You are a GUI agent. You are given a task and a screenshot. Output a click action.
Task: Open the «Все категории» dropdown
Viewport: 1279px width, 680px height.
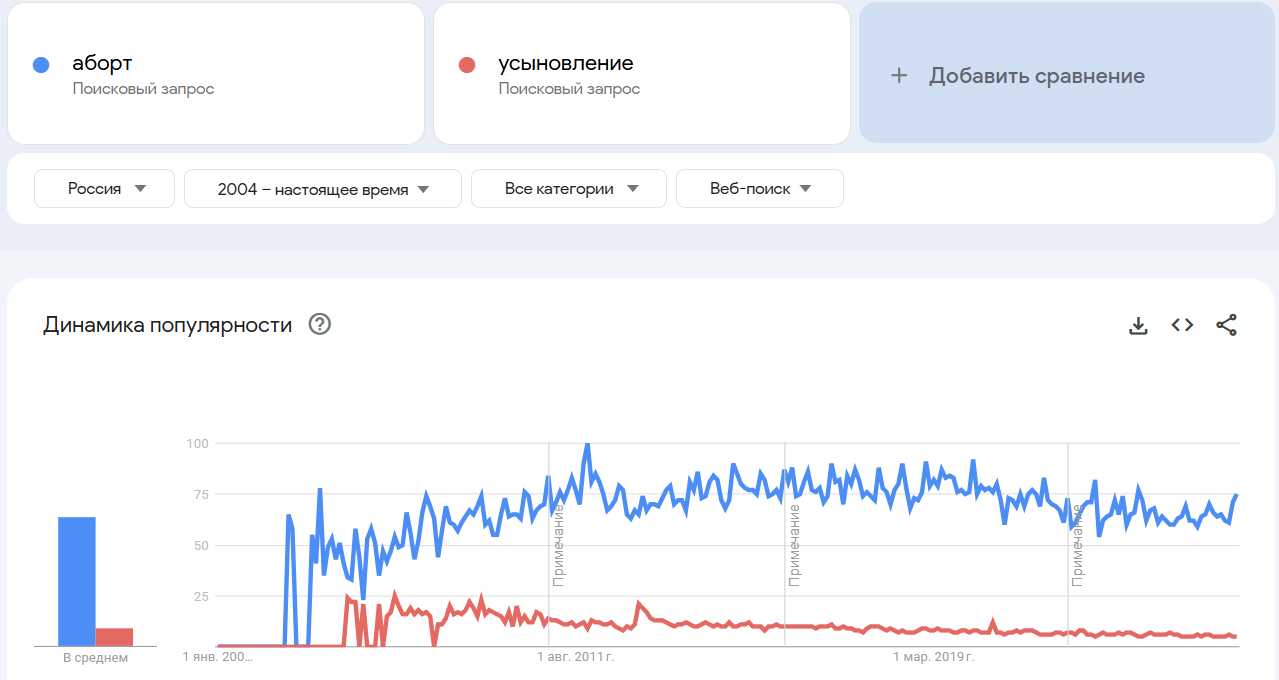(x=569, y=189)
